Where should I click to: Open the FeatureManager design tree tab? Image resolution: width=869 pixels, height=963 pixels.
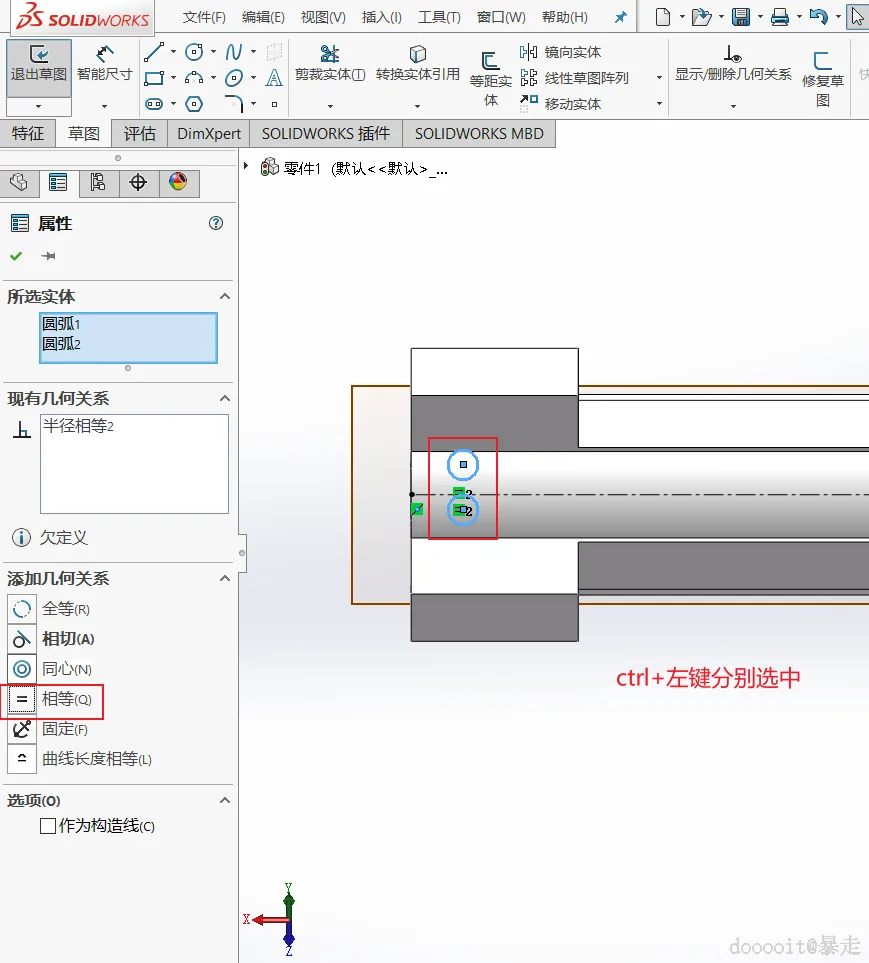pyautogui.click(x=19, y=182)
